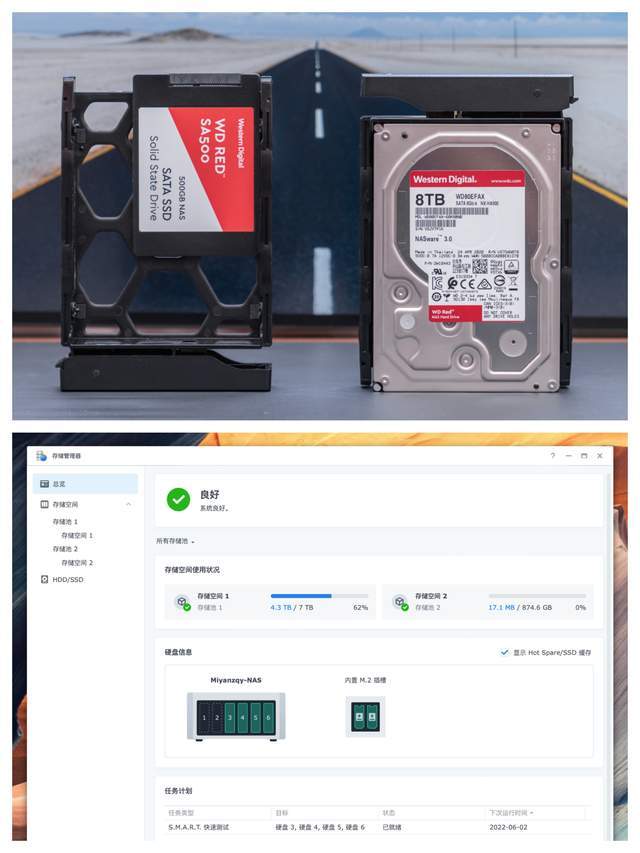The image size is (640, 853).
Task: Sort by 目标 column header
Action: (281, 813)
